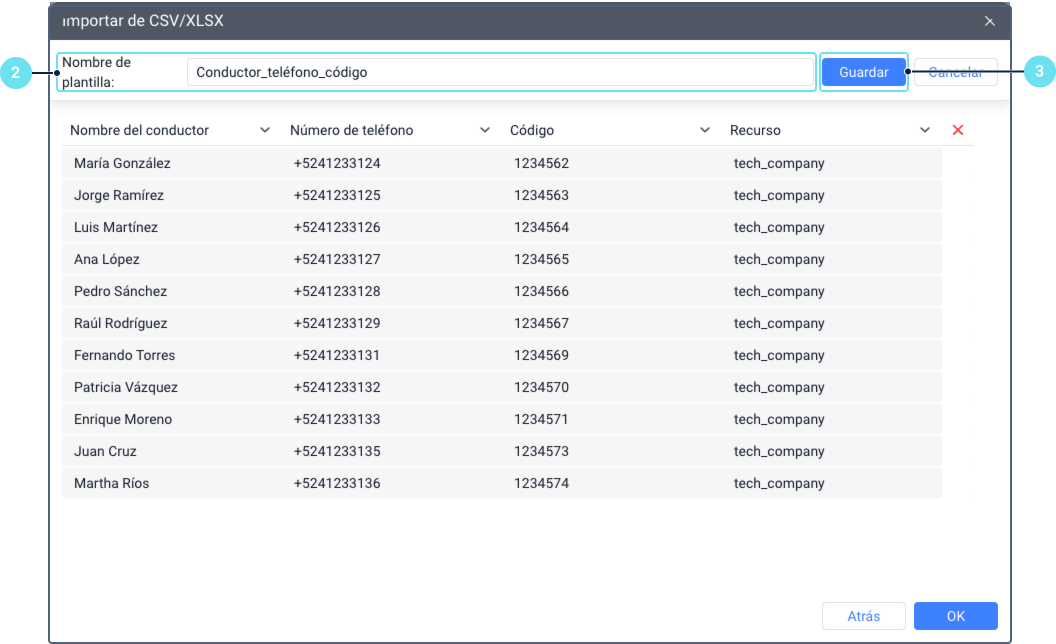1056x644 pixels.
Task: Expand the Recurso column dropdown
Action: click(x=925, y=130)
